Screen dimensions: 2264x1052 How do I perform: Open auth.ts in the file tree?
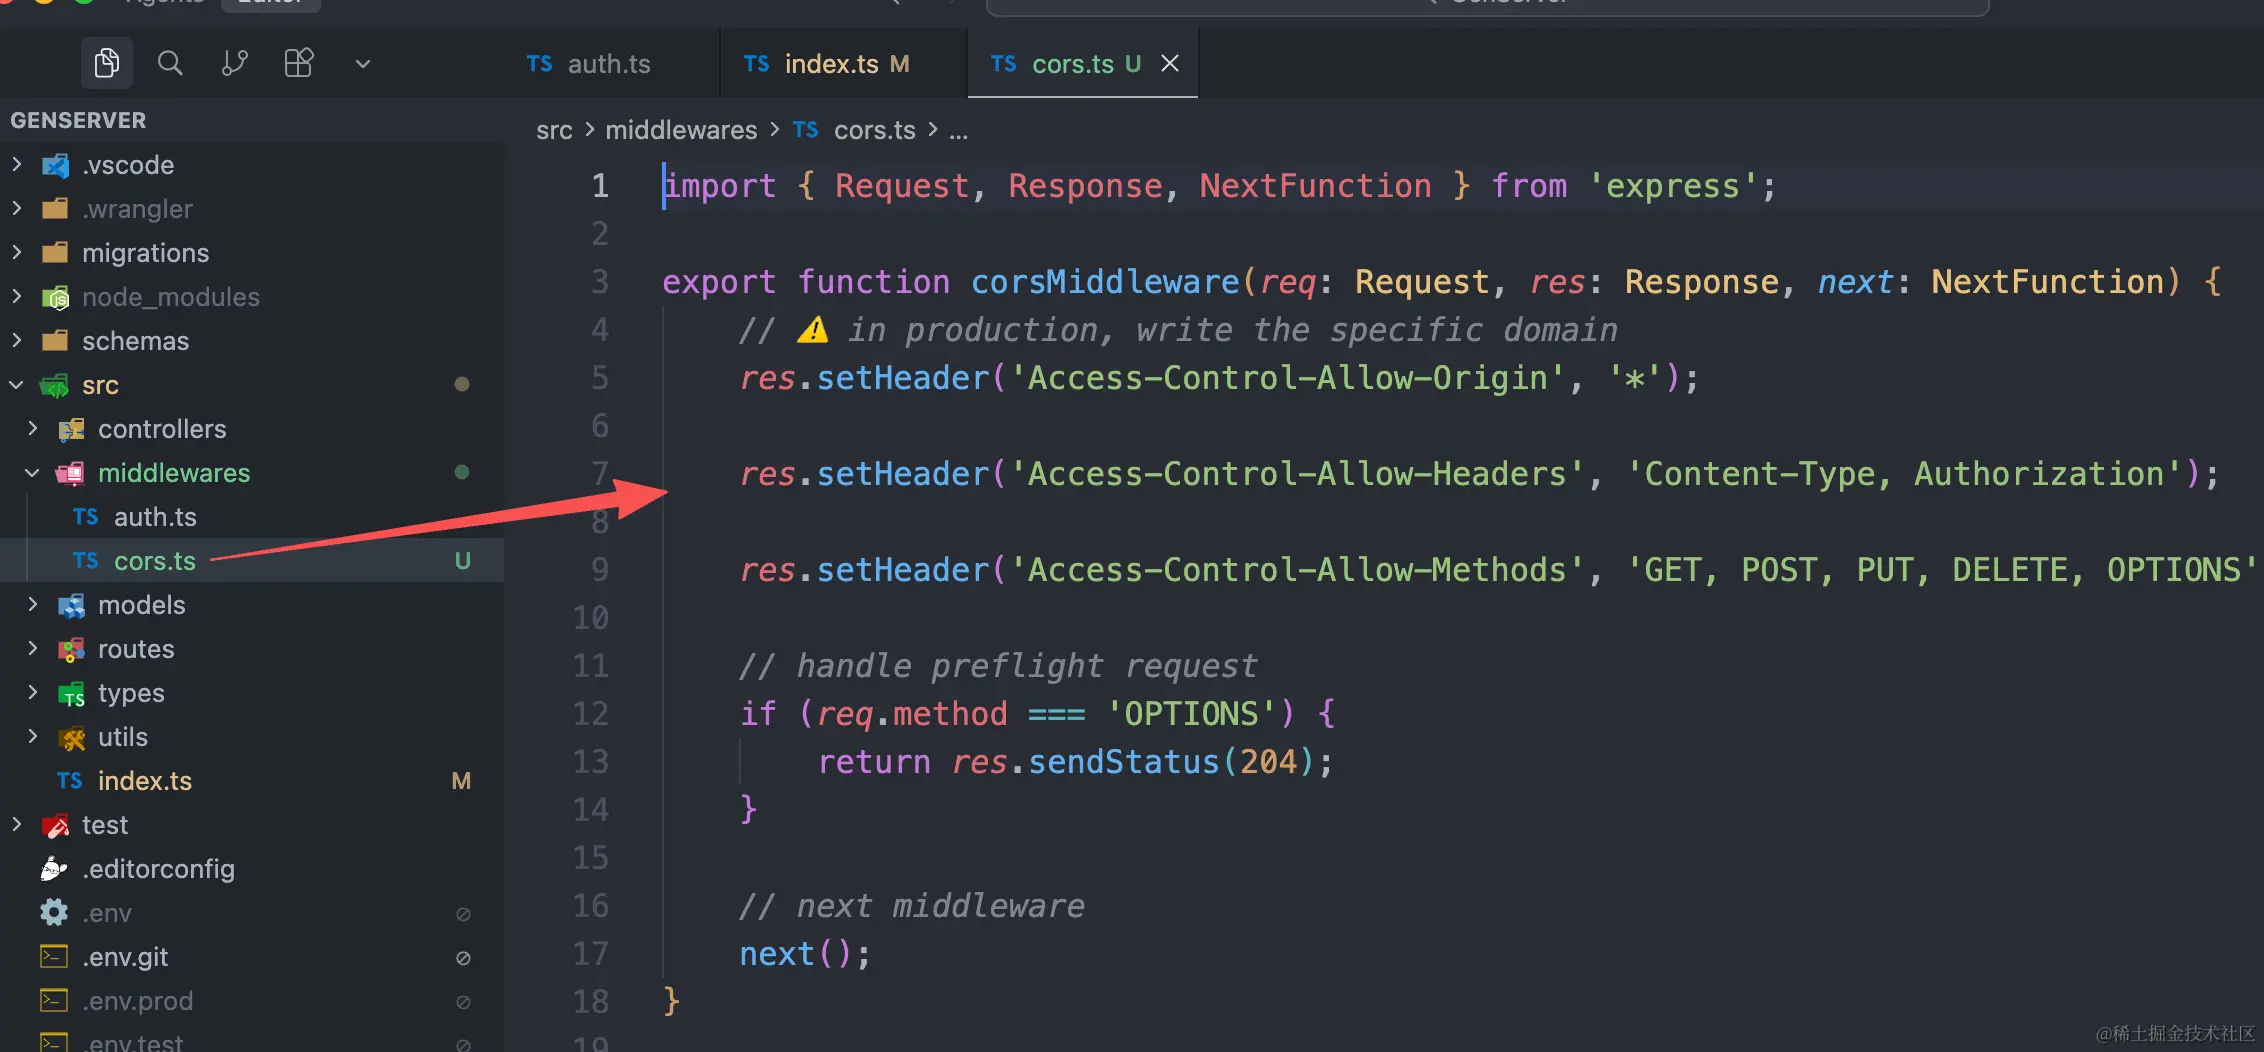coord(154,517)
